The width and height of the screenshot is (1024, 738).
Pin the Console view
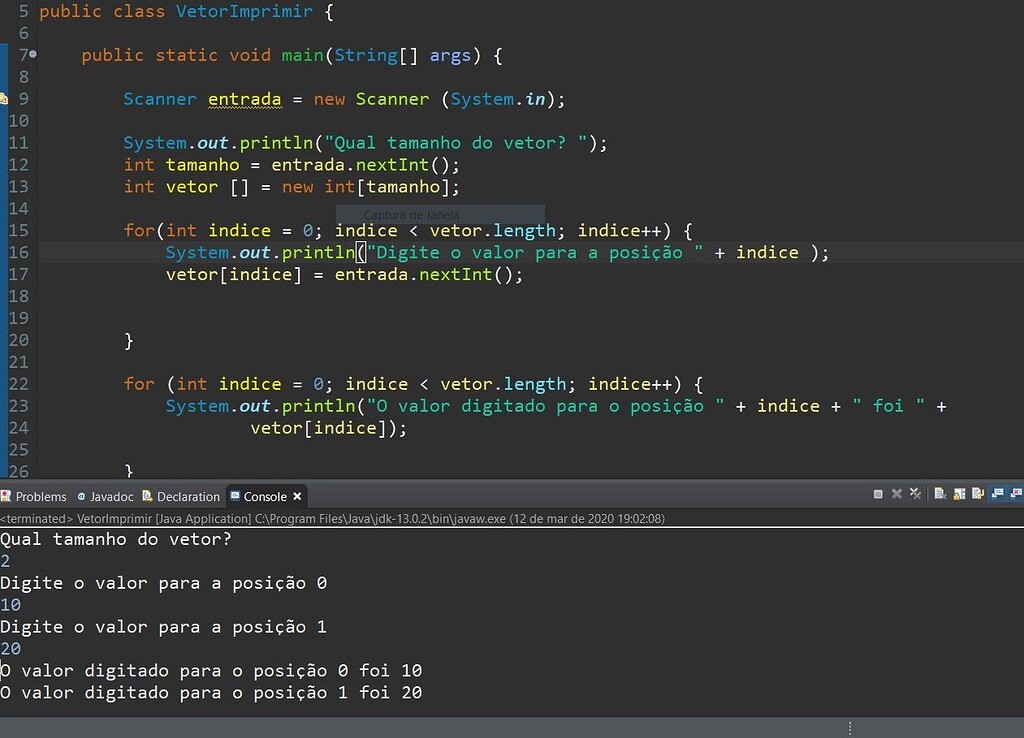(977, 493)
